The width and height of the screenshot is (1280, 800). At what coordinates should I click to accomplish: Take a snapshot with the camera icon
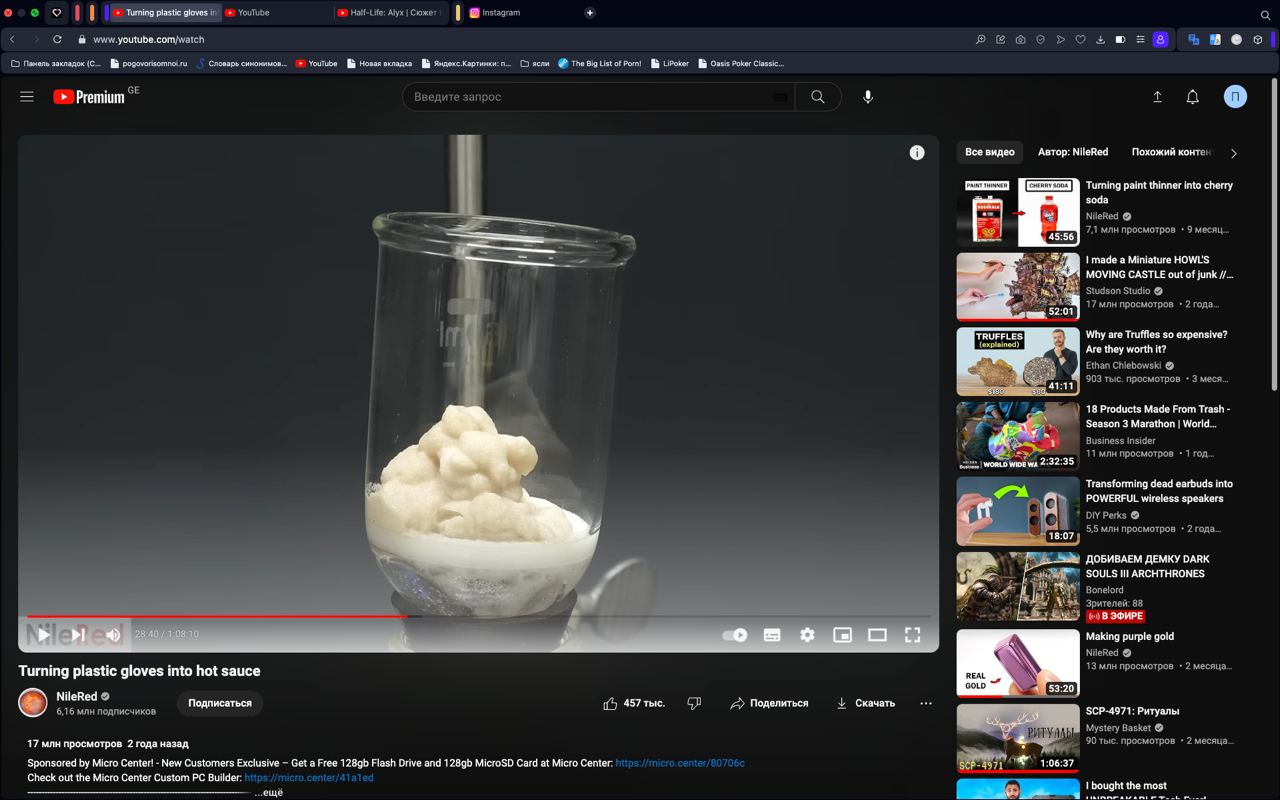[1020, 39]
